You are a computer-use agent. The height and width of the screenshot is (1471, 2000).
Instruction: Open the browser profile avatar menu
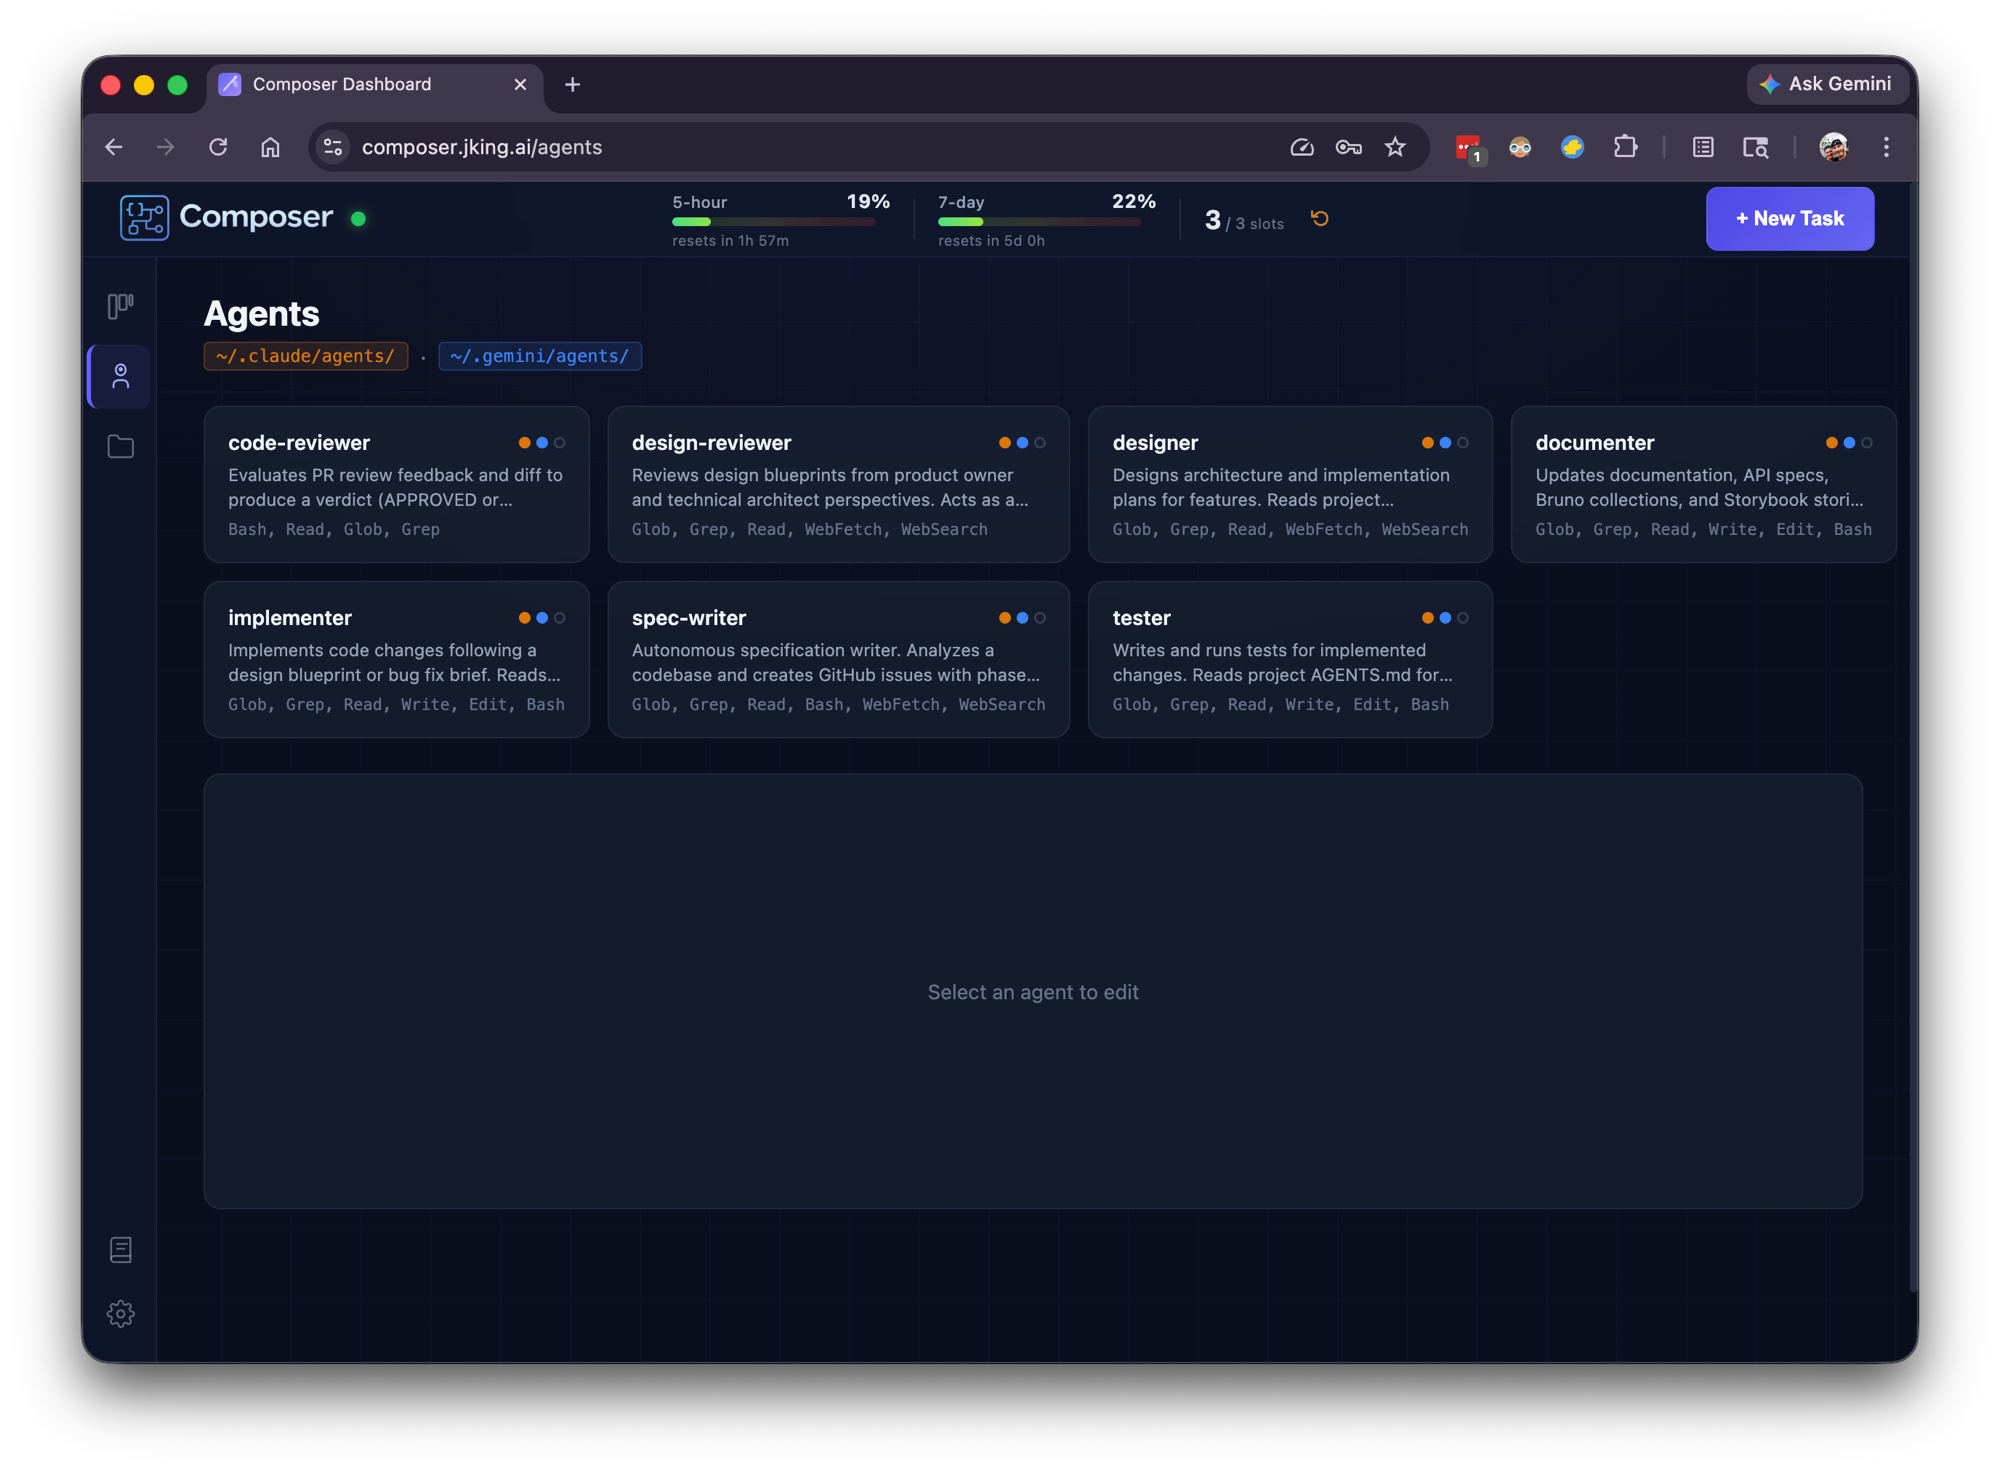tap(1835, 147)
